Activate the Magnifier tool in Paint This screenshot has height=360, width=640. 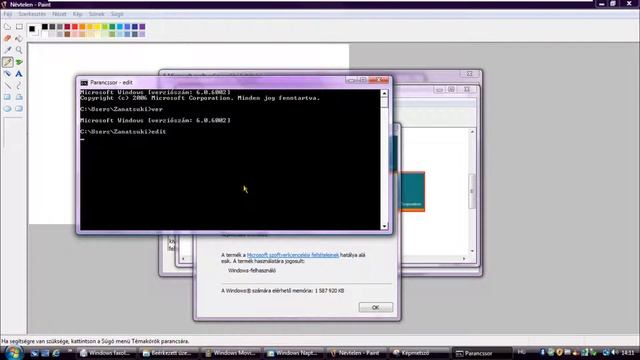19,50
